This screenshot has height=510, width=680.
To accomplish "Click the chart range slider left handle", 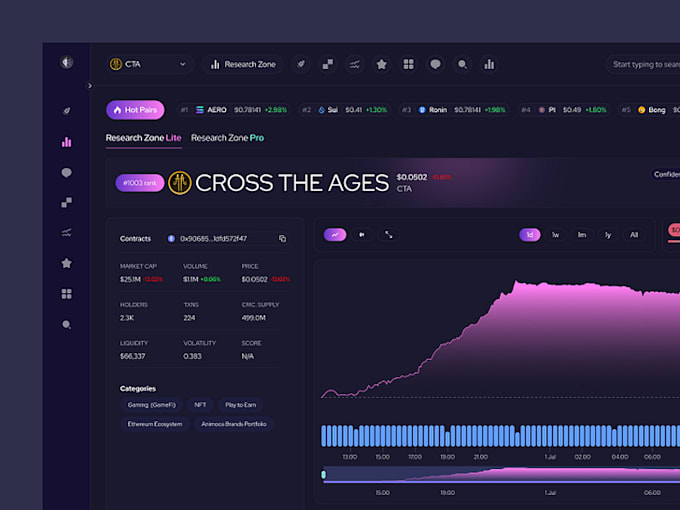I will (324, 474).
